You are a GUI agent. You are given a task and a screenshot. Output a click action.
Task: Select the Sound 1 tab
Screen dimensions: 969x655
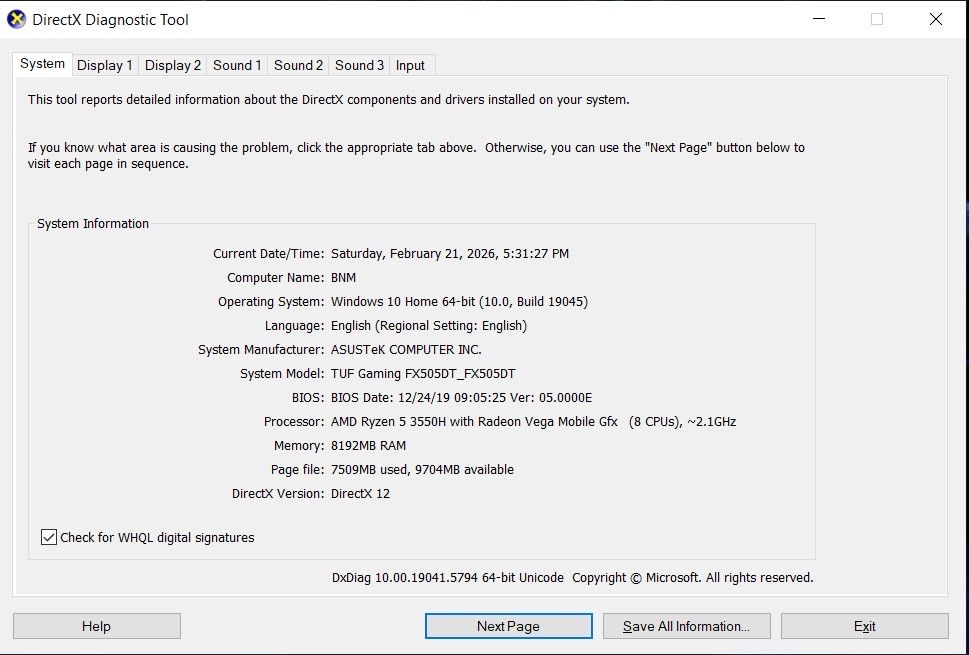[237, 66]
